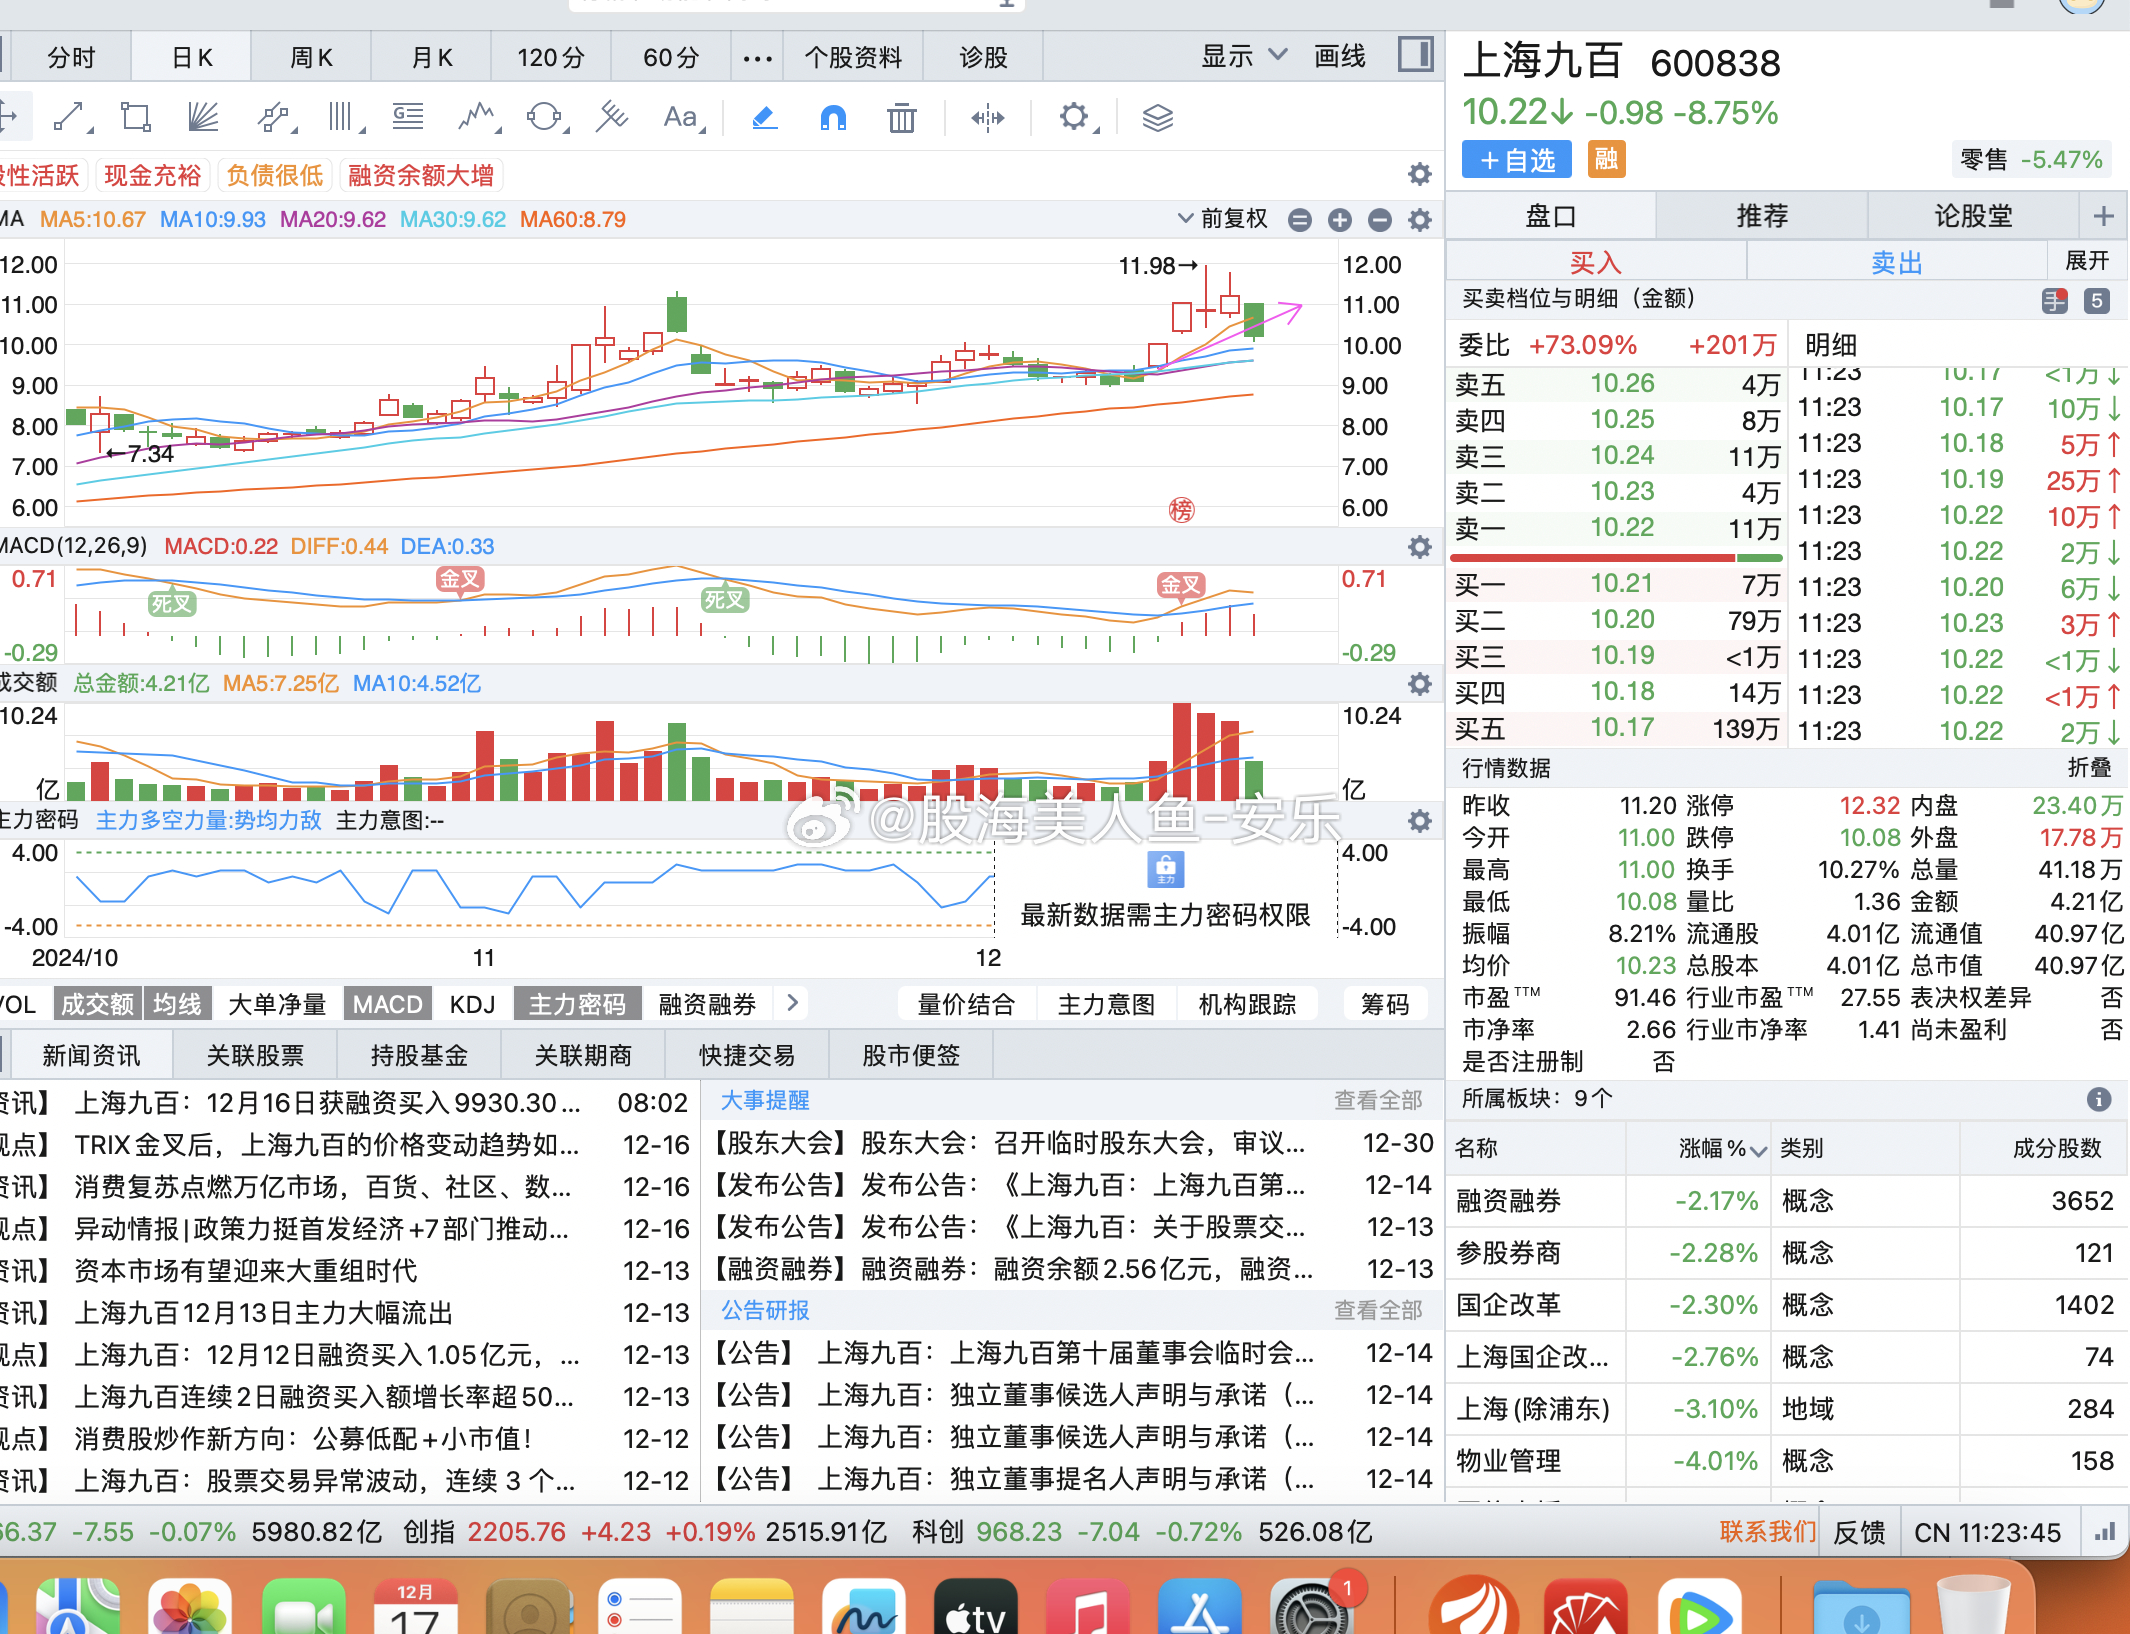Open the 国企改革 sector row
The height and width of the screenshot is (1634, 2130).
pyautogui.click(x=1787, y=1305)
